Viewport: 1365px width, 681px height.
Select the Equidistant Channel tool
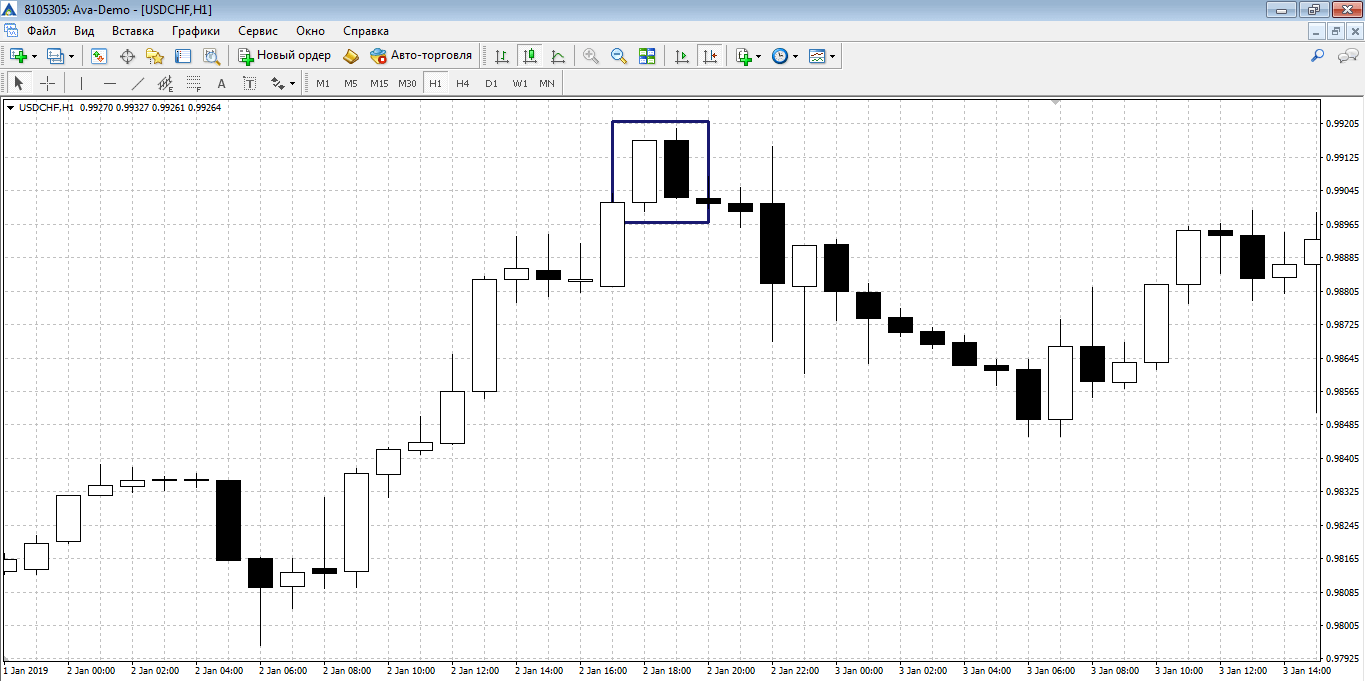click(166, 83)
